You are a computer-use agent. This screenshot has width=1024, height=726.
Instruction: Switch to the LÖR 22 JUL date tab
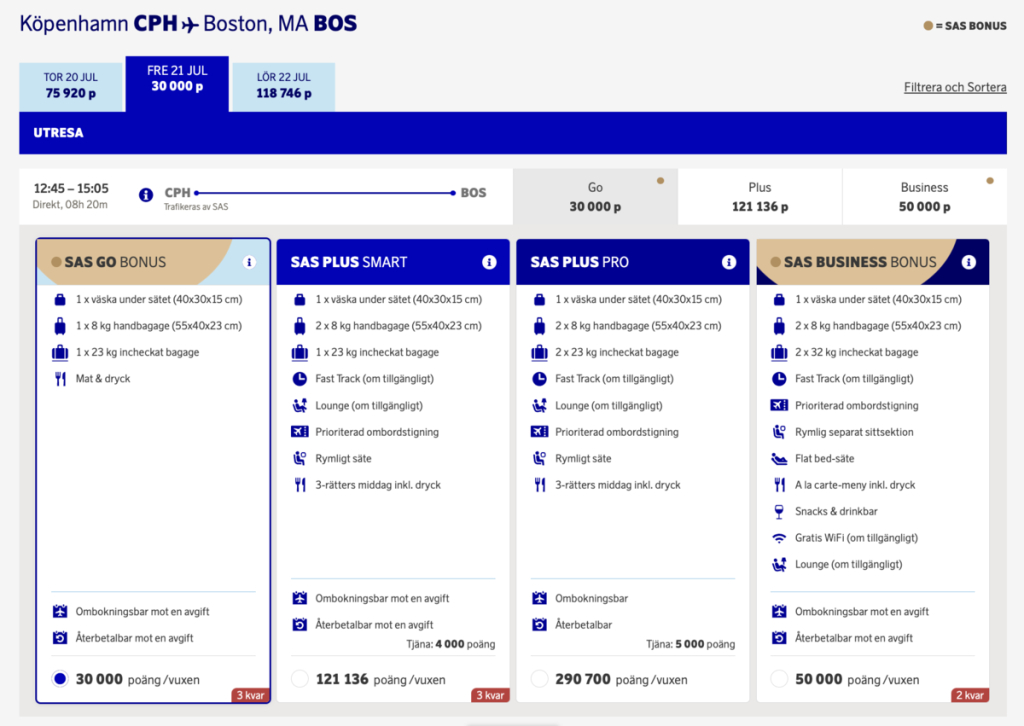283,87
